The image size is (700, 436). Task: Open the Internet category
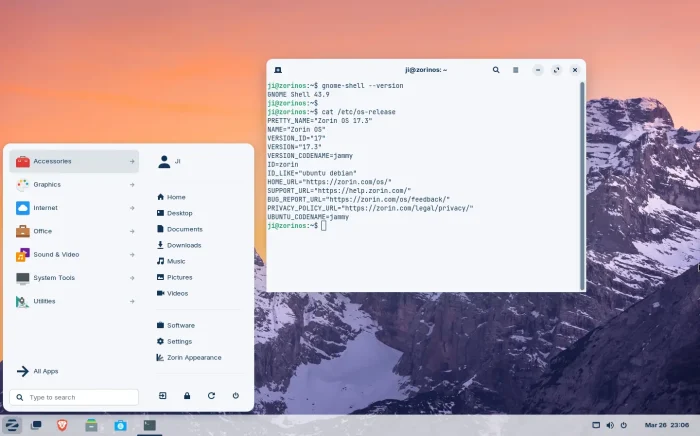pyautogui.click(x=74, y=208)
